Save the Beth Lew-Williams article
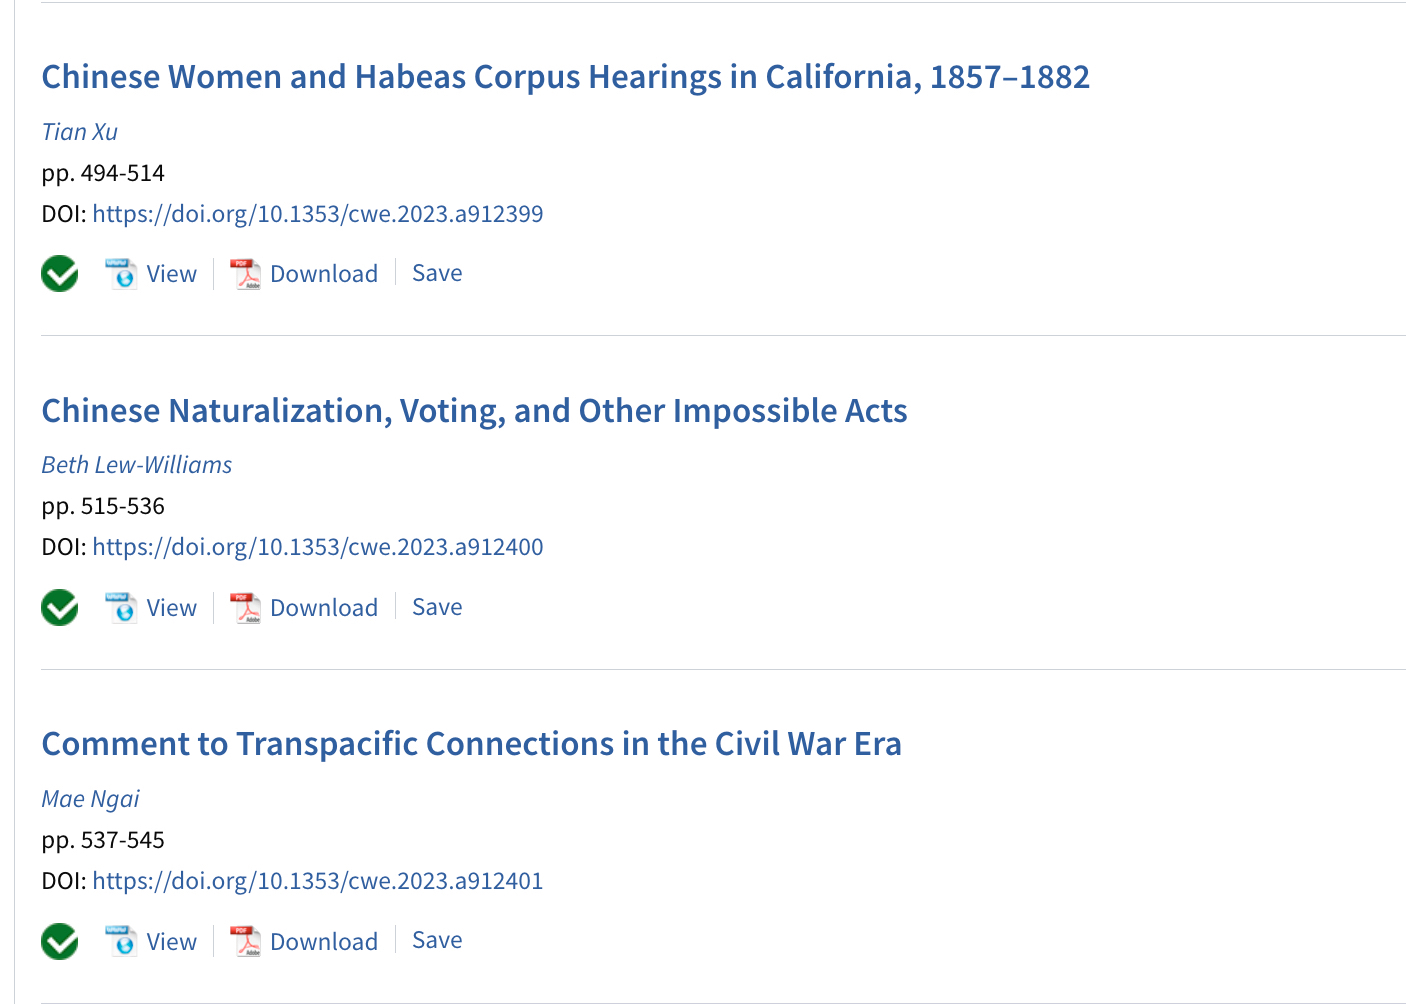The image size is (1406, 1004). click(x=437, y=607)
